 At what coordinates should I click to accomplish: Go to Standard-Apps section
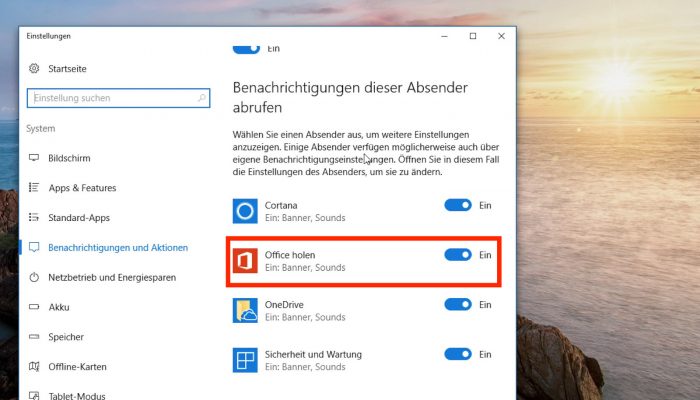coord(79,218)
